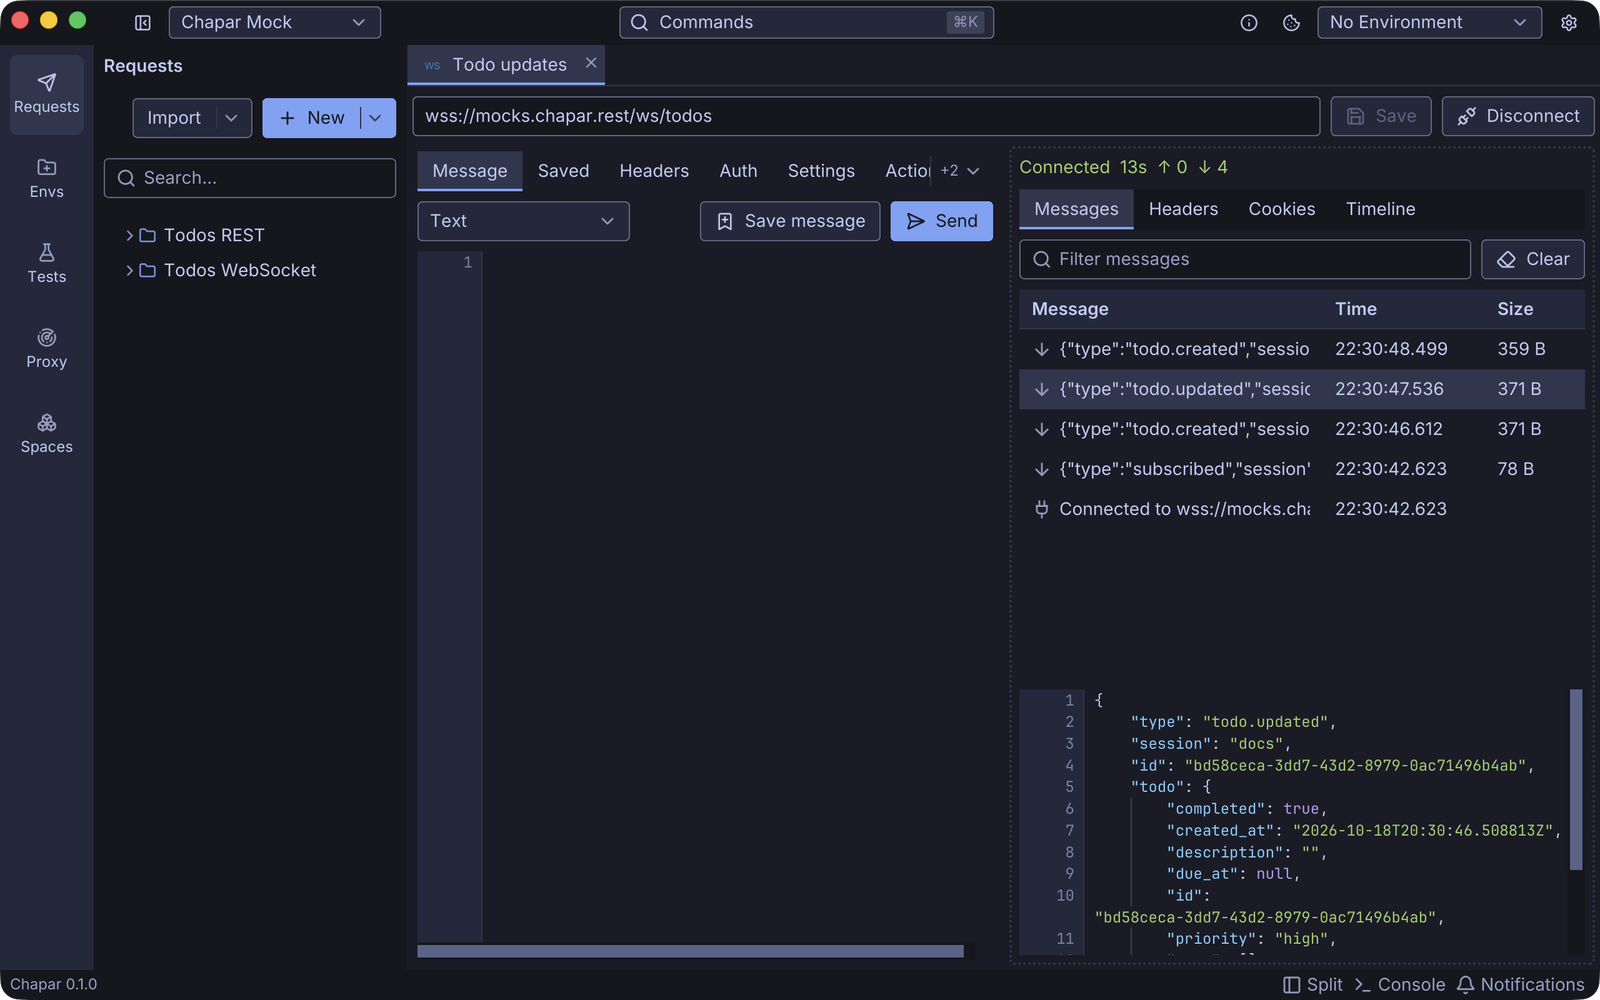Focus the Filter messages field

(x=1245, y=259)
